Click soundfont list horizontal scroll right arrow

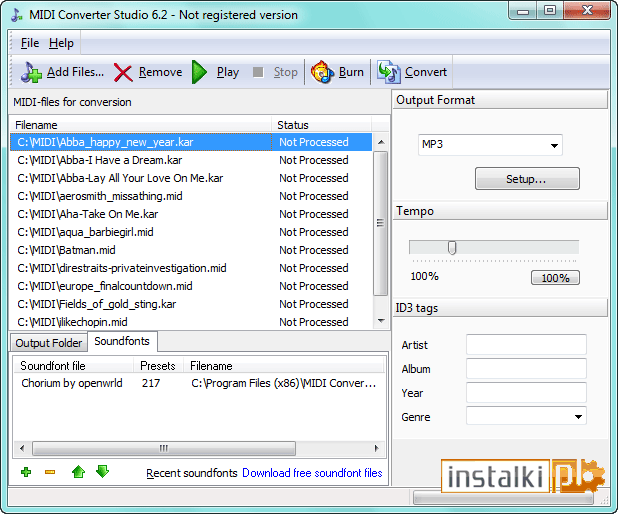click(x=377, y=448)
